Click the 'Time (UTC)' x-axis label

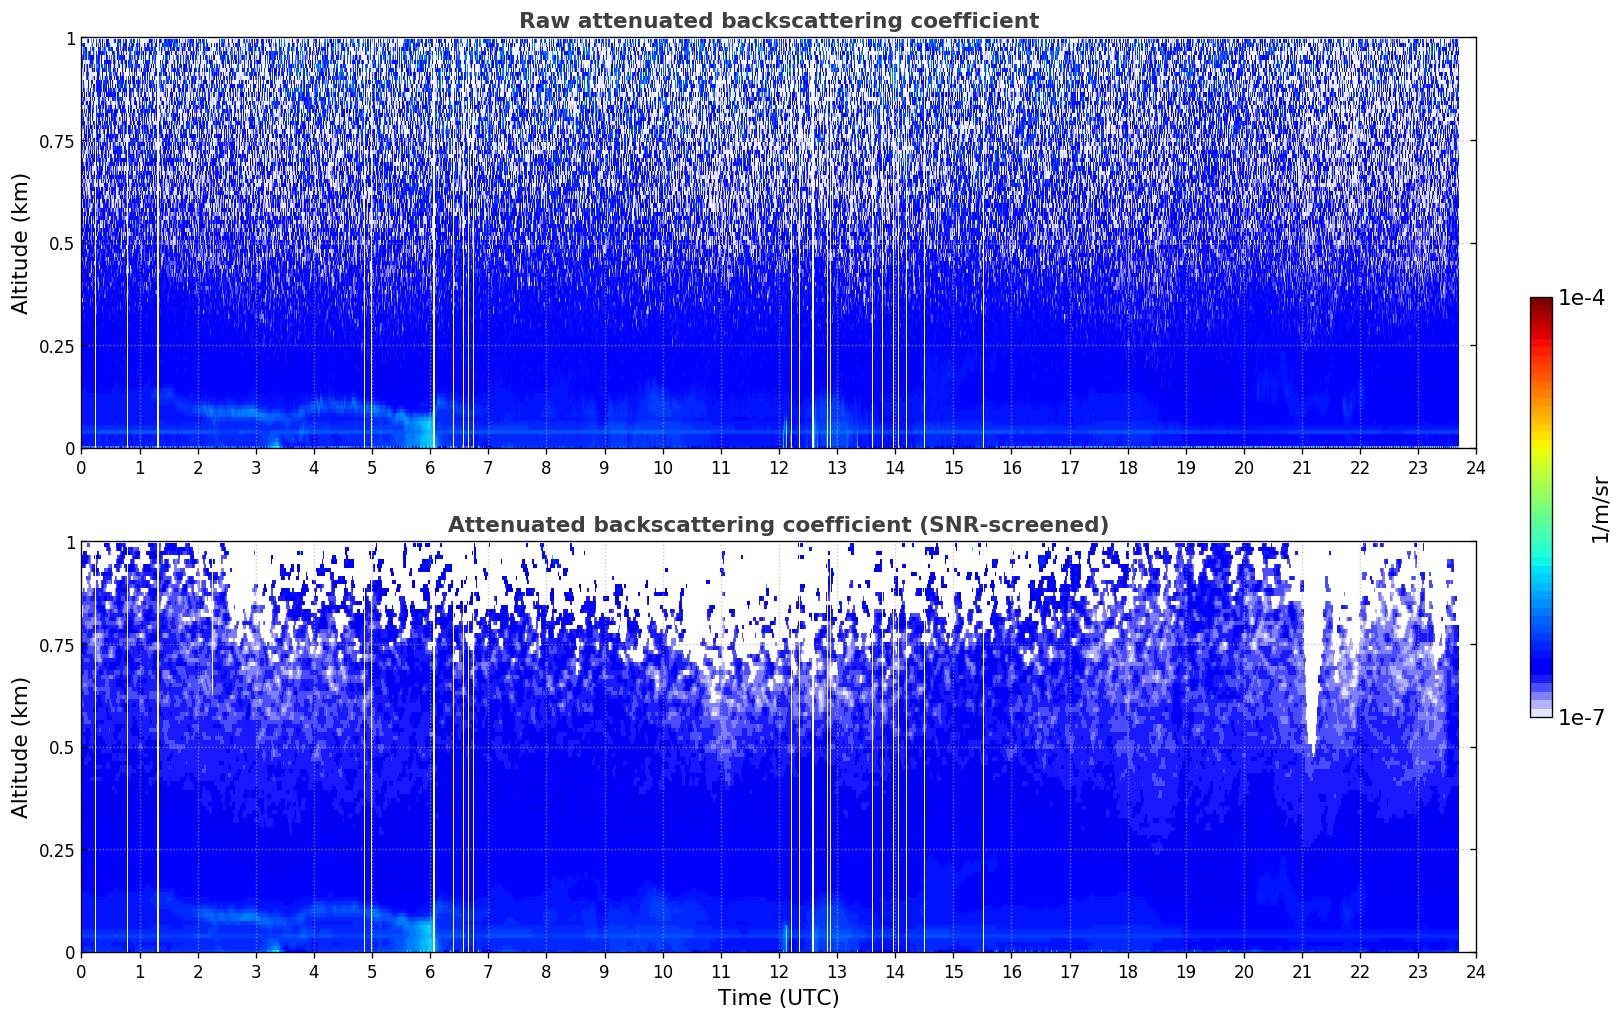tap(778, 998)
